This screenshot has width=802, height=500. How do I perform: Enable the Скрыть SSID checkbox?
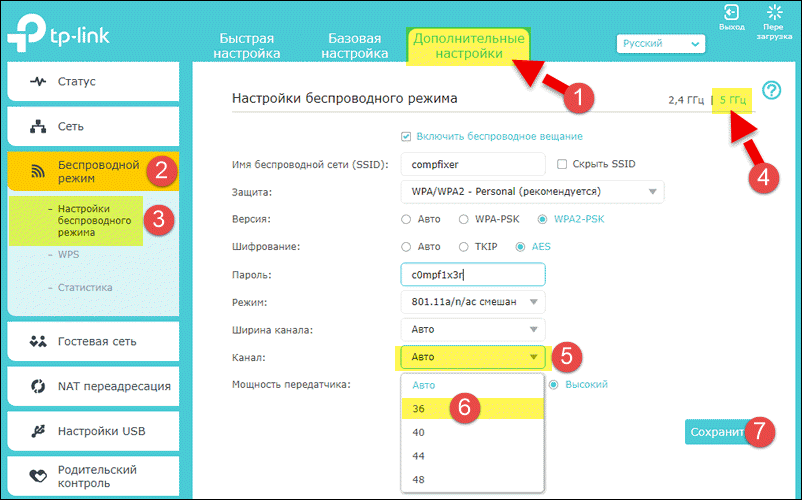[x=562, y=164]
